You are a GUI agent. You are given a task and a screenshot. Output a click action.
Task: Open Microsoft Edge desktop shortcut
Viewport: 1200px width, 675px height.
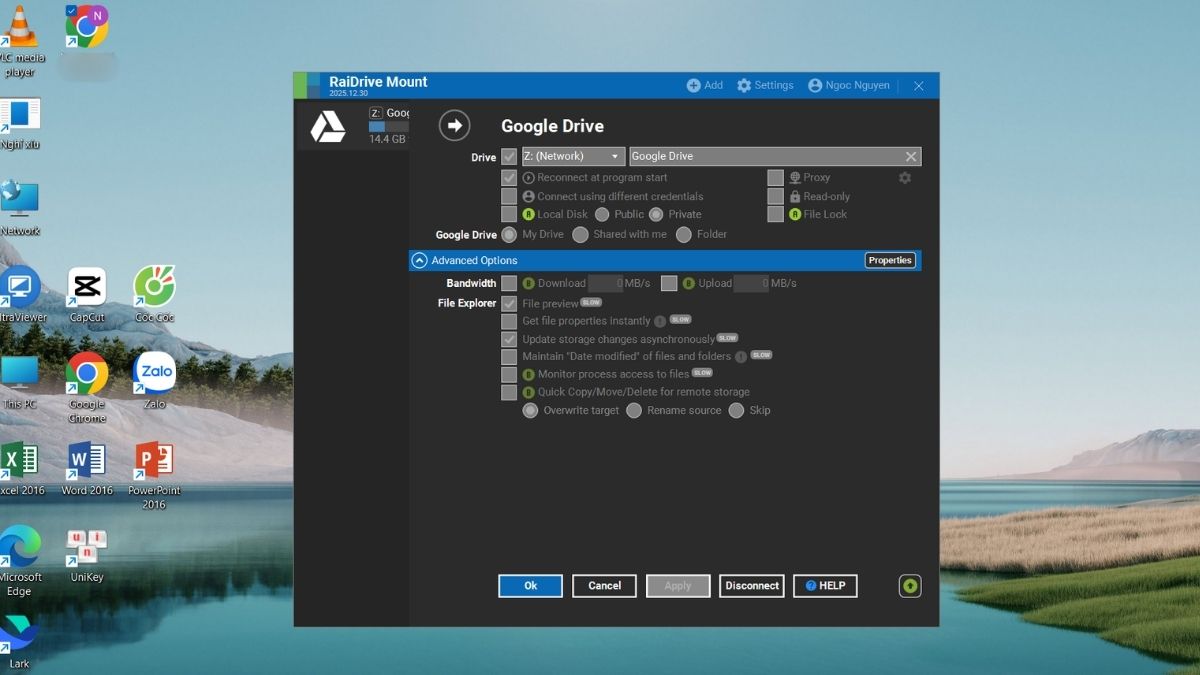20,560
